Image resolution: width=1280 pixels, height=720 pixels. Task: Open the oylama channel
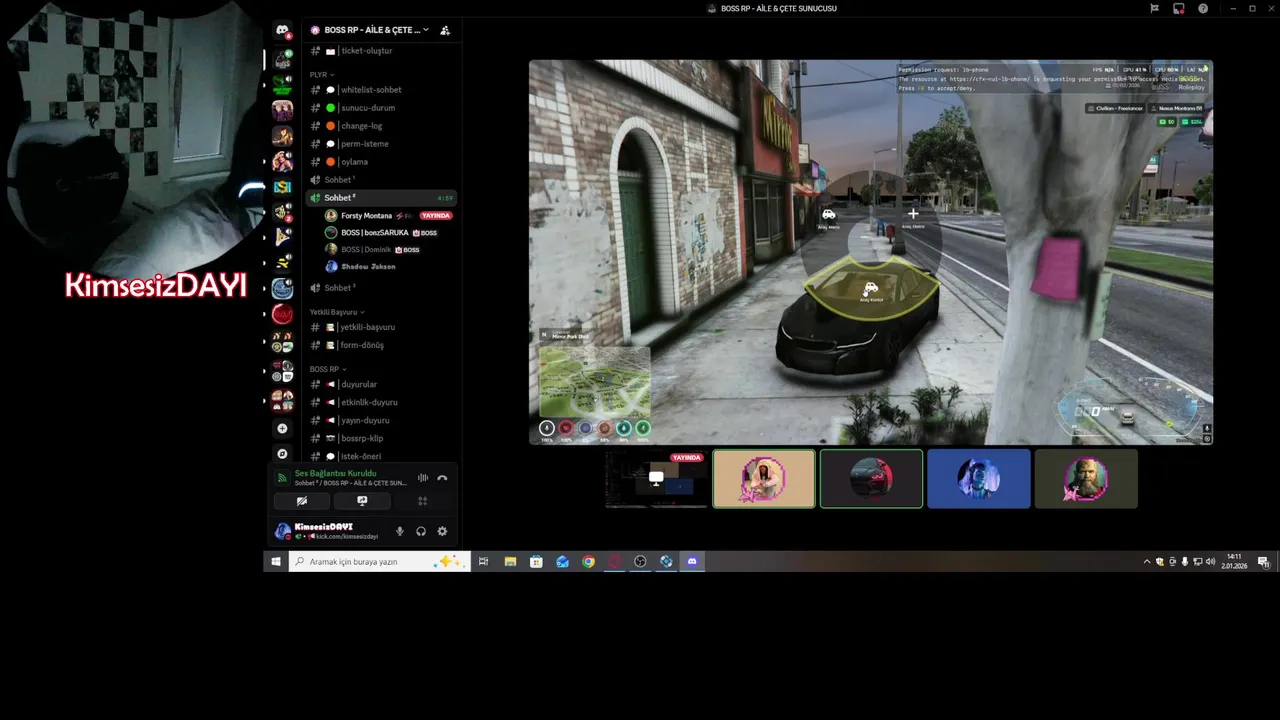(382, 162)
